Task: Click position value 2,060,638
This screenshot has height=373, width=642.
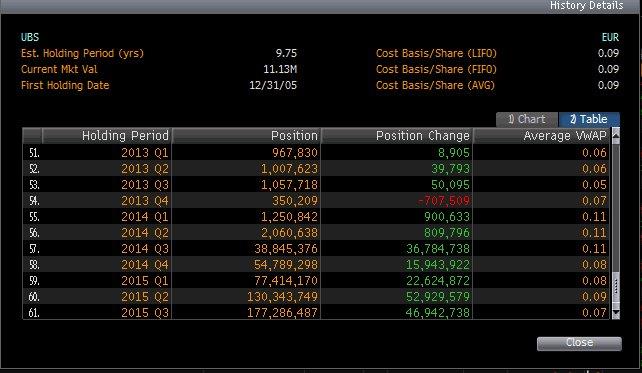Action: tap(289, 233)
